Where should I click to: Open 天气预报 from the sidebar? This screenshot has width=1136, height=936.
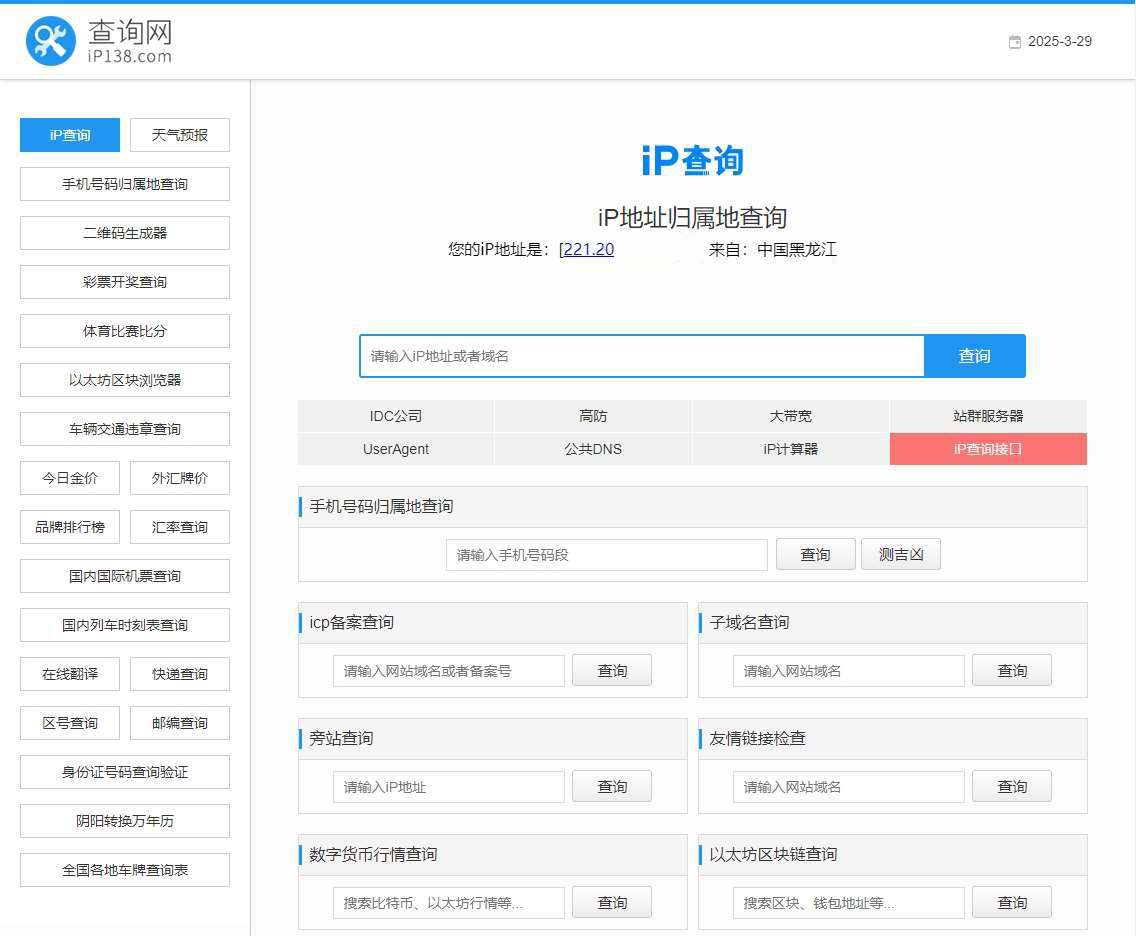[179, 135]
